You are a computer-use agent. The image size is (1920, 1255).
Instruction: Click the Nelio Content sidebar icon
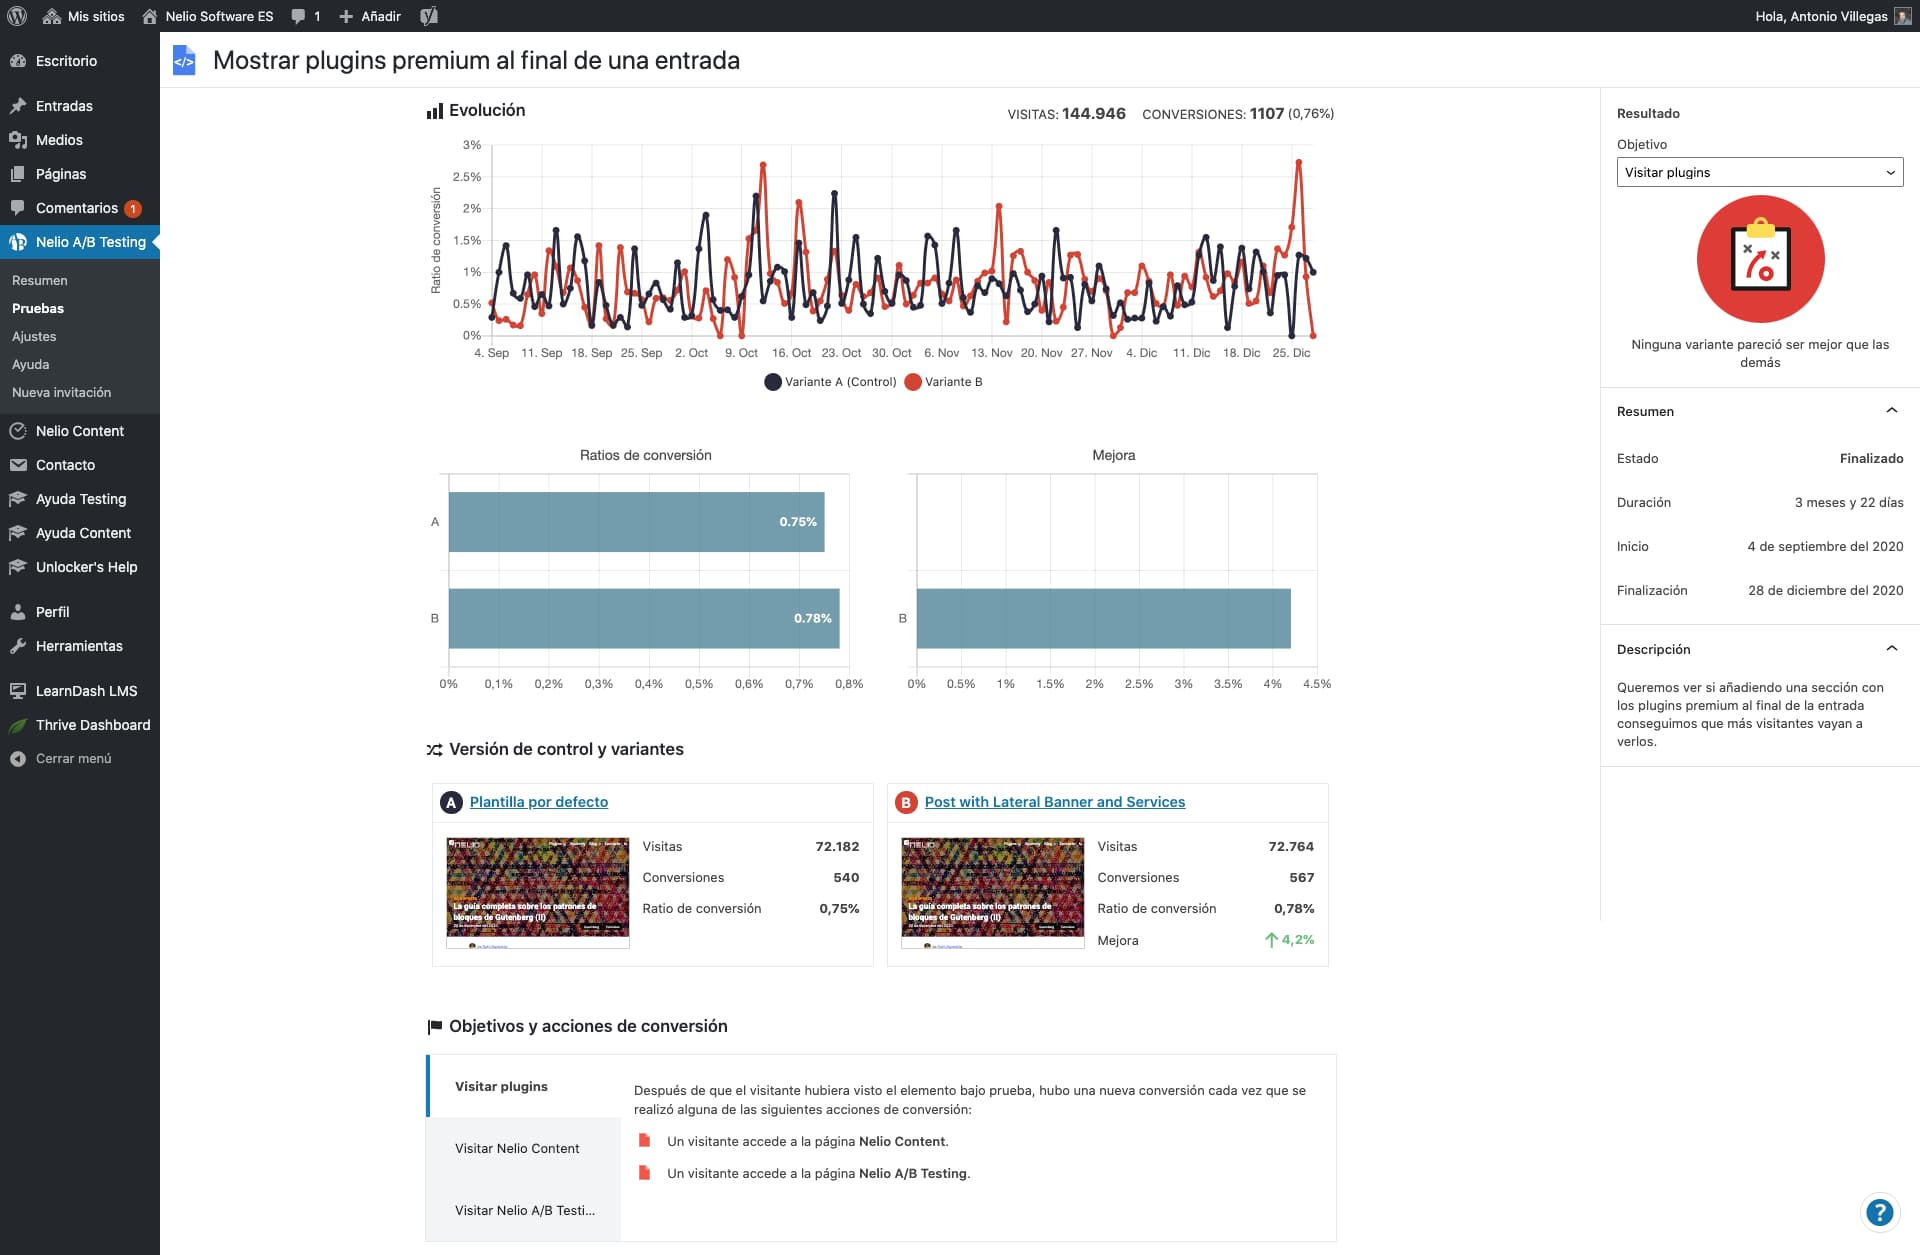pos(18,431)
